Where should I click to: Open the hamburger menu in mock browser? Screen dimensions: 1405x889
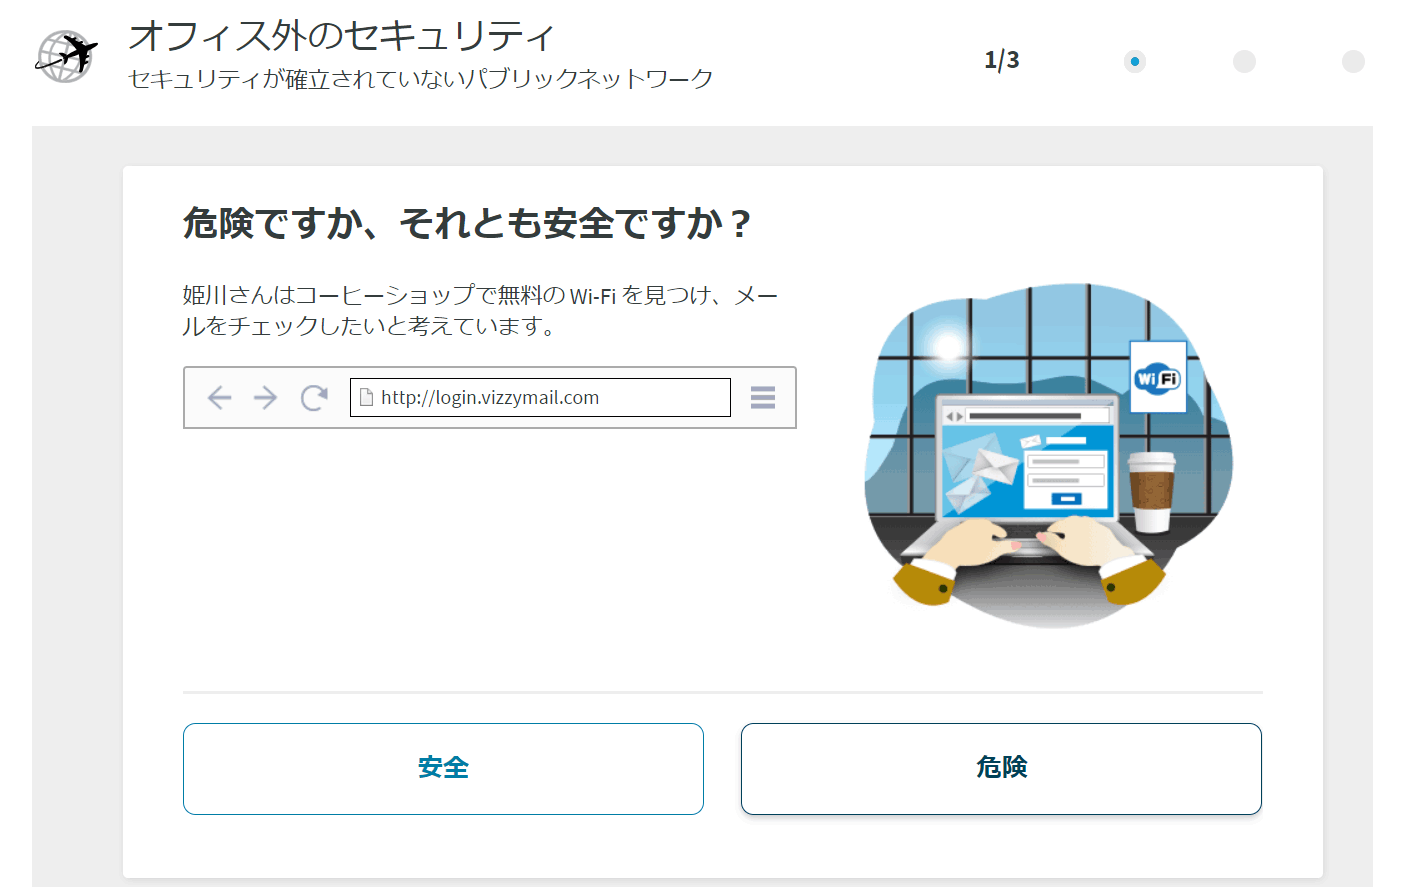click(x=763, y=398)
